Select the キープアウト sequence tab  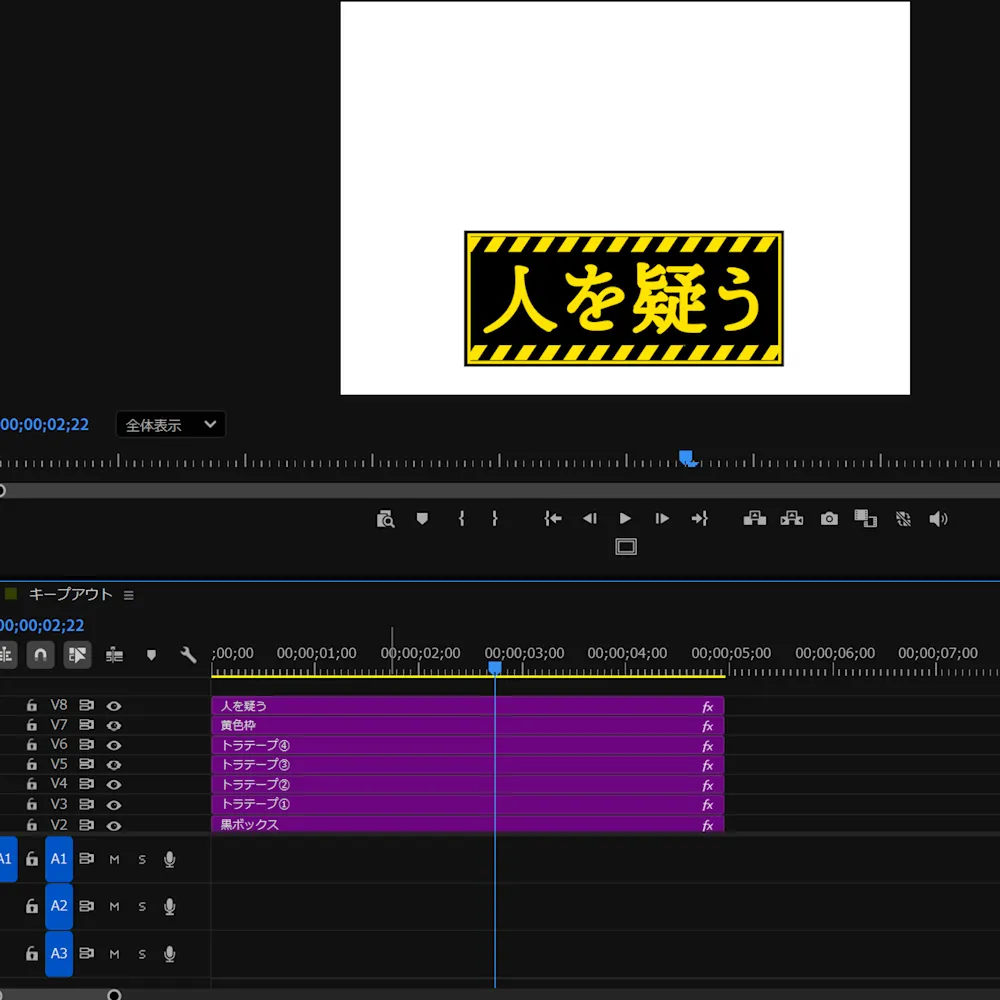[x=70, y=594]
